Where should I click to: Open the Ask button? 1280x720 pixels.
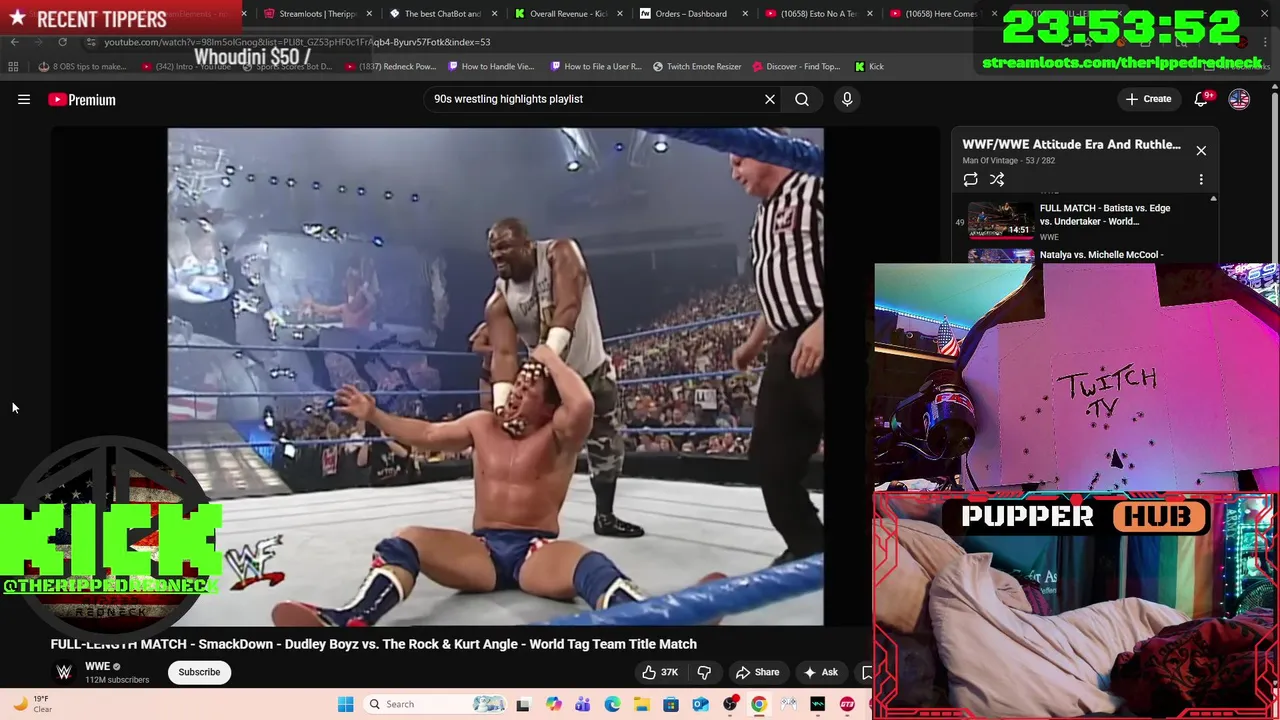point(820,672)
